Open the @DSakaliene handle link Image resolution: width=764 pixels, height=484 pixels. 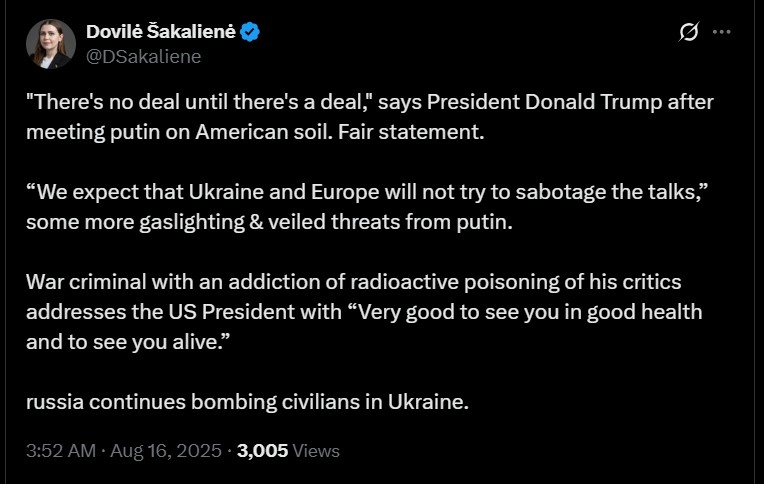[144, 56]
